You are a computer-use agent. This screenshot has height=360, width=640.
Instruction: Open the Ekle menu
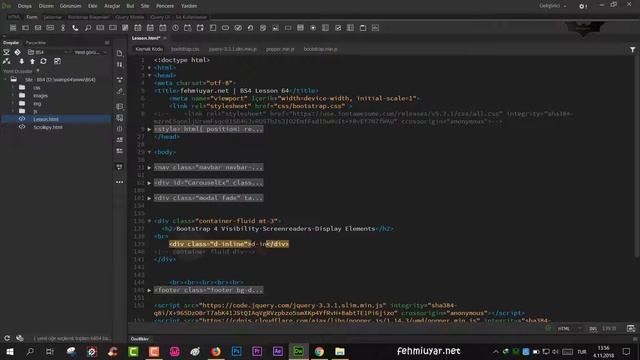(93, 6)
